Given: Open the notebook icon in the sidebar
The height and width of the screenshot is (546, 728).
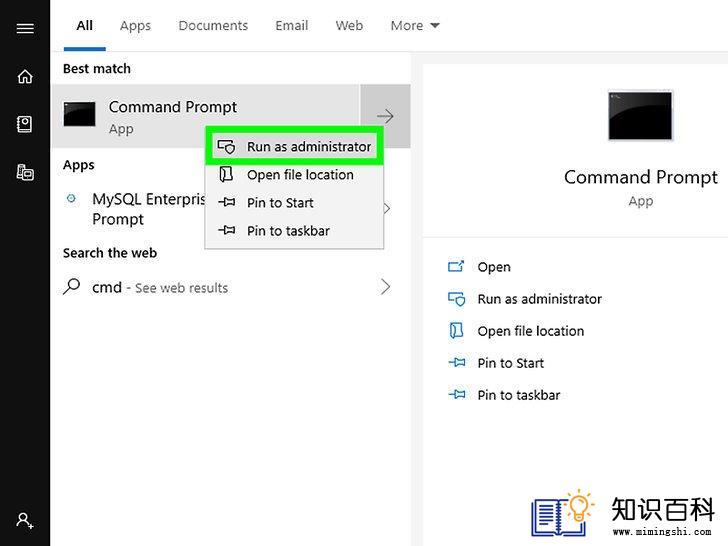Looking at the screenshot, I should 25,124.
